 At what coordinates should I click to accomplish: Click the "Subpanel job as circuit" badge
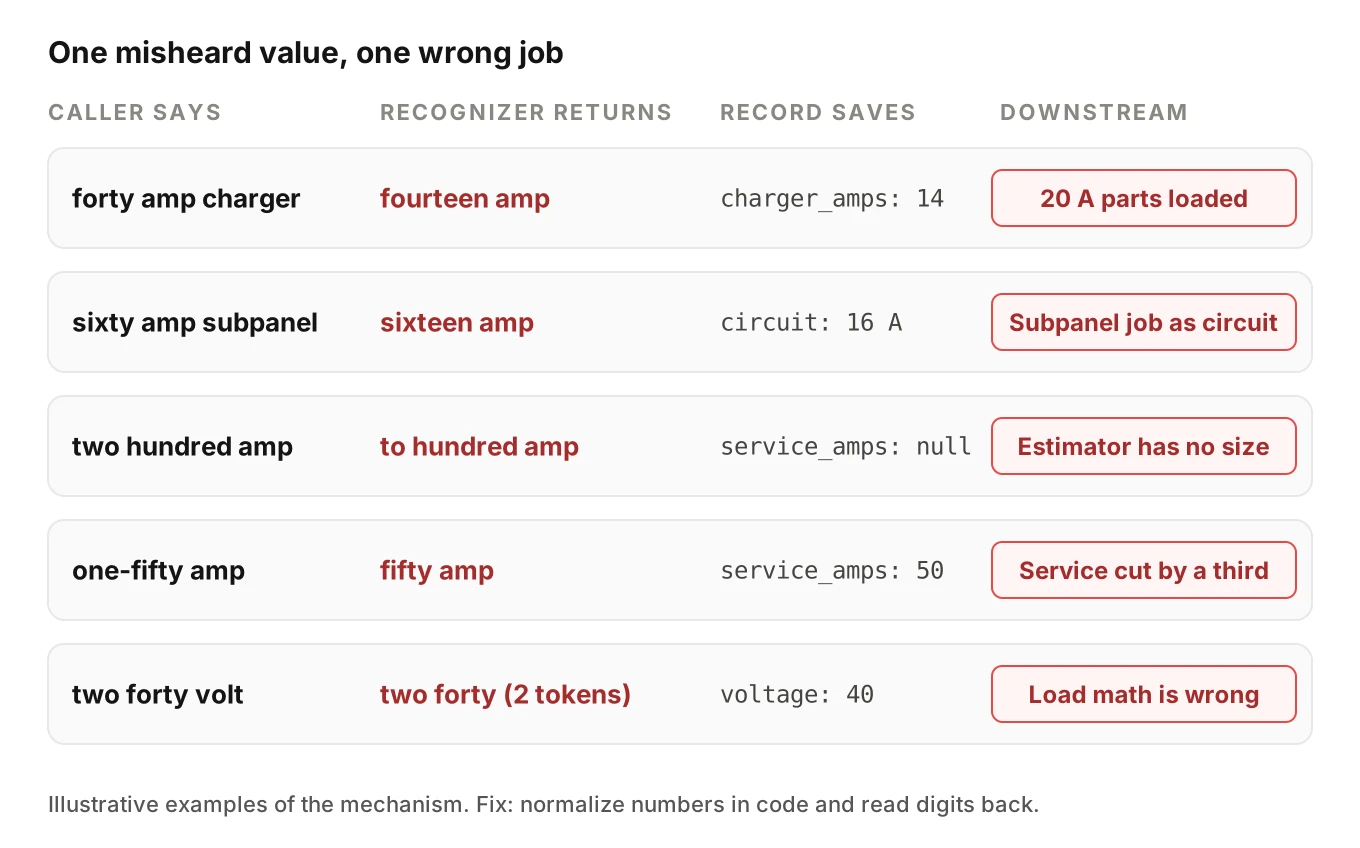tap(1144, 322)
